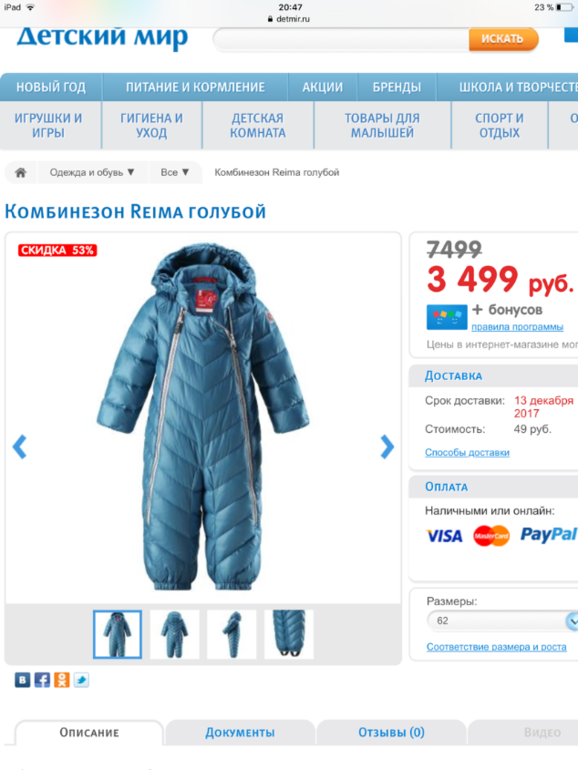
Task: Share product via Odnoklassniki icon
Action: pyautogui.click(x=61, y=680)
